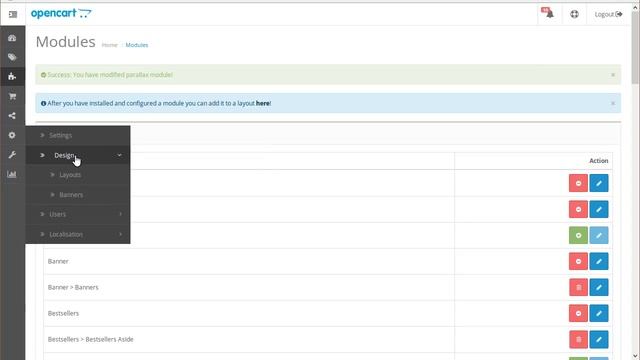This screenshot has width=640, height=360.
Task: Edit the Banner module
Action: (599, 261)
